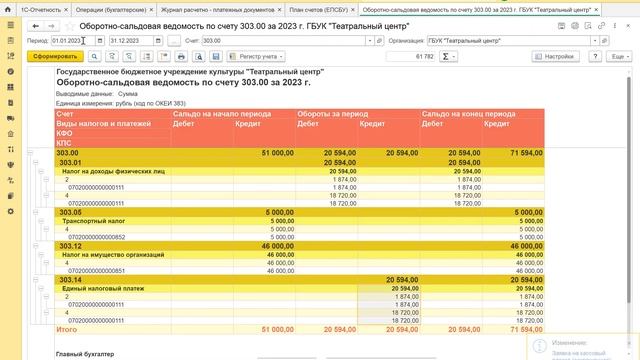This screenshot has height=360, width=640.
Task: Add report to favorites with star icon
Action: (x=70, y=26)
